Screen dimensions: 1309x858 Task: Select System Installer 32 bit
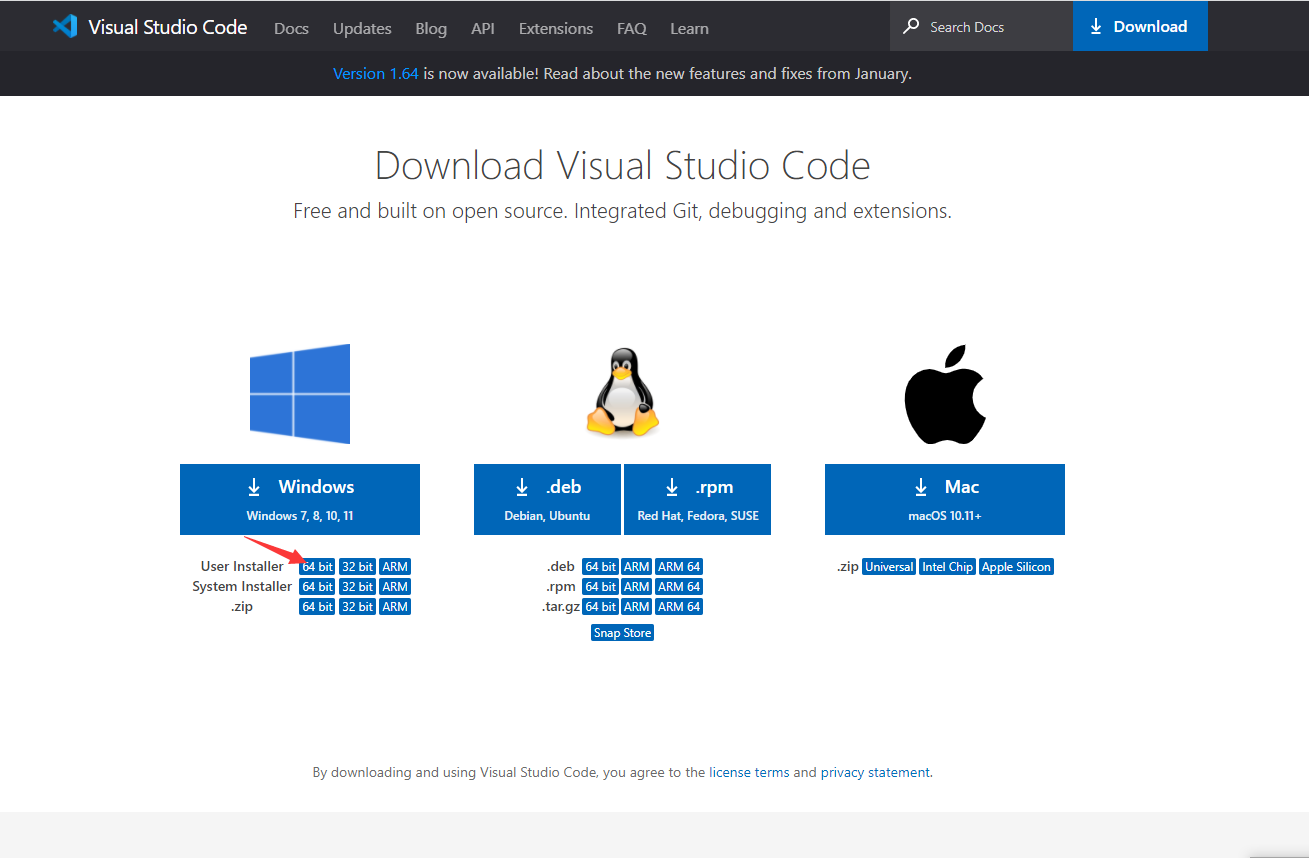357,587
